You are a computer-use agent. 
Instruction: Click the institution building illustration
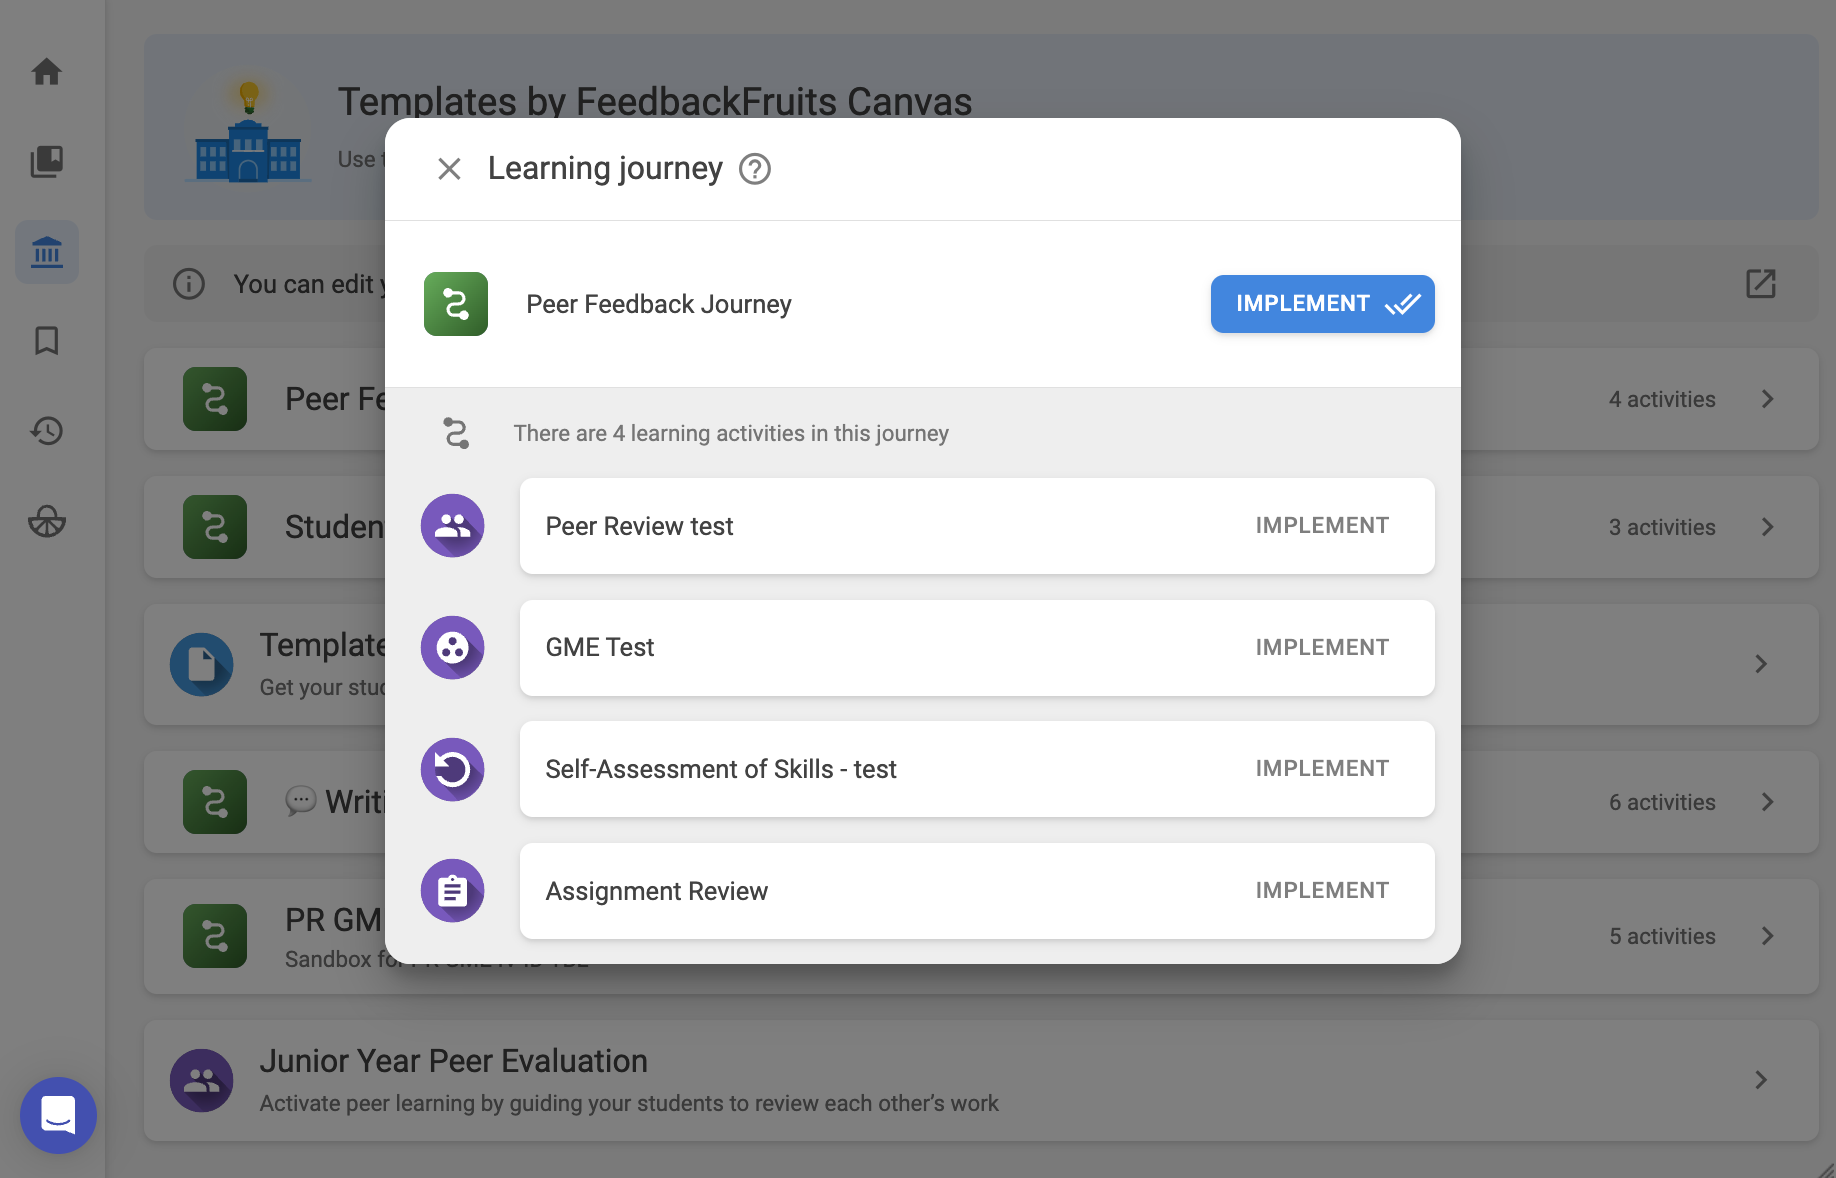pyautogui.click(x=248, y=132)
